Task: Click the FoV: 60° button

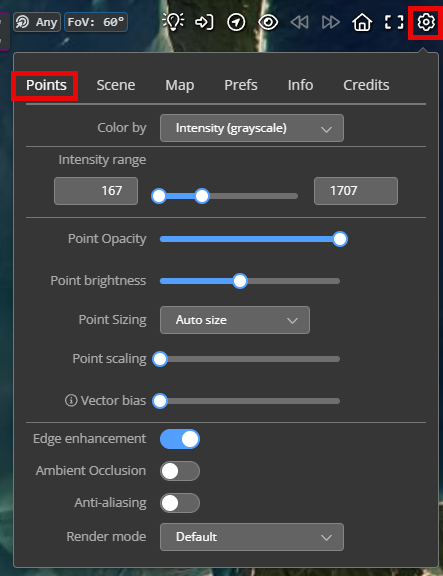Action: click(x=96, y=22)
